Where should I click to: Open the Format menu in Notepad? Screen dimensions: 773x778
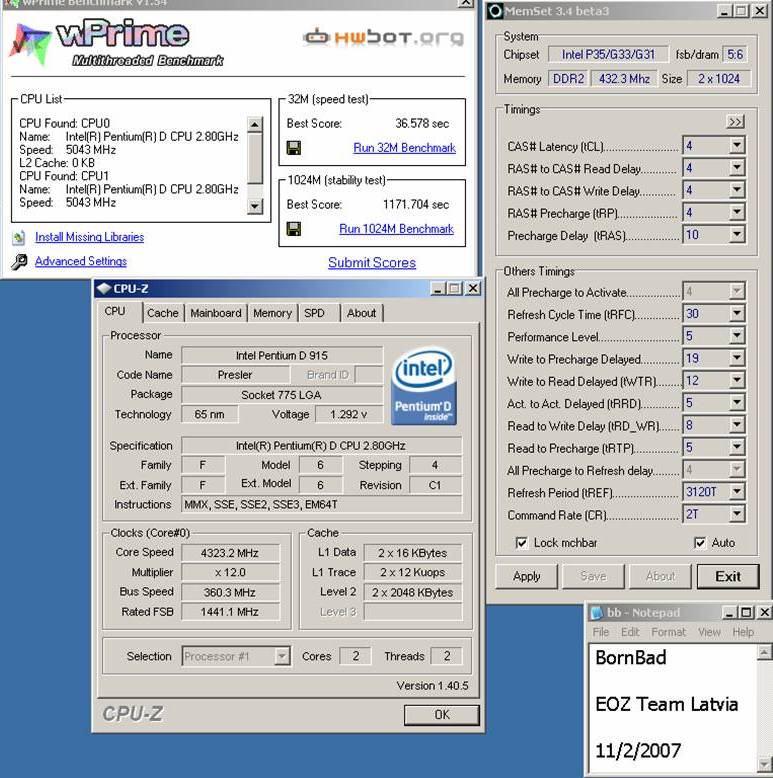pyautogui.click(x=668, y=632)
